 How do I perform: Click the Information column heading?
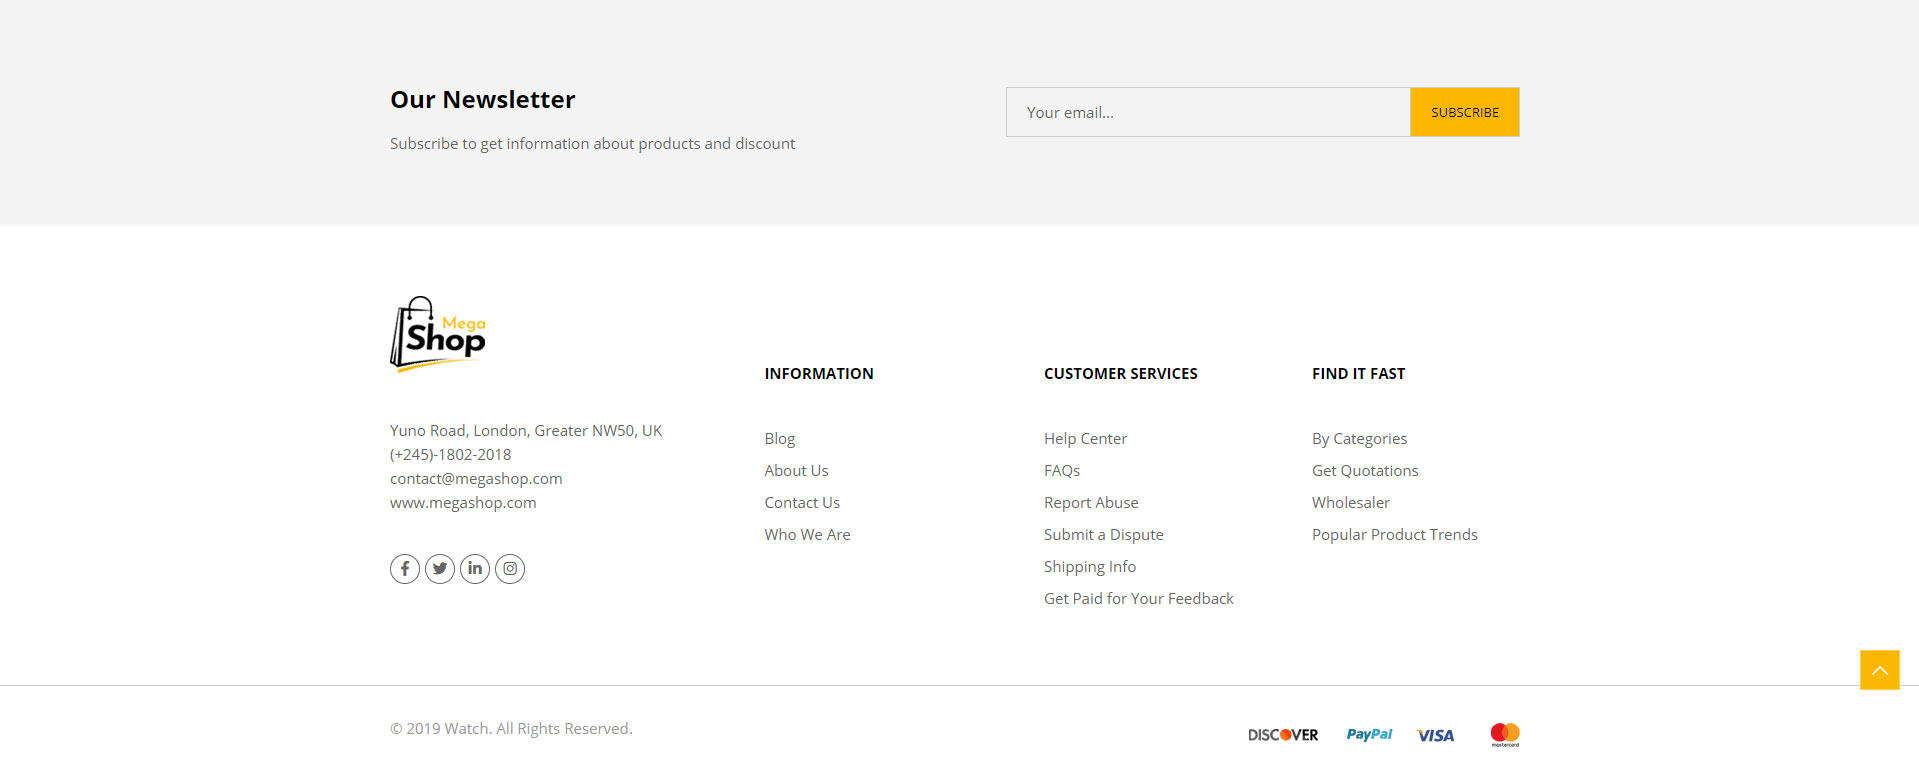tap(819, 374)
